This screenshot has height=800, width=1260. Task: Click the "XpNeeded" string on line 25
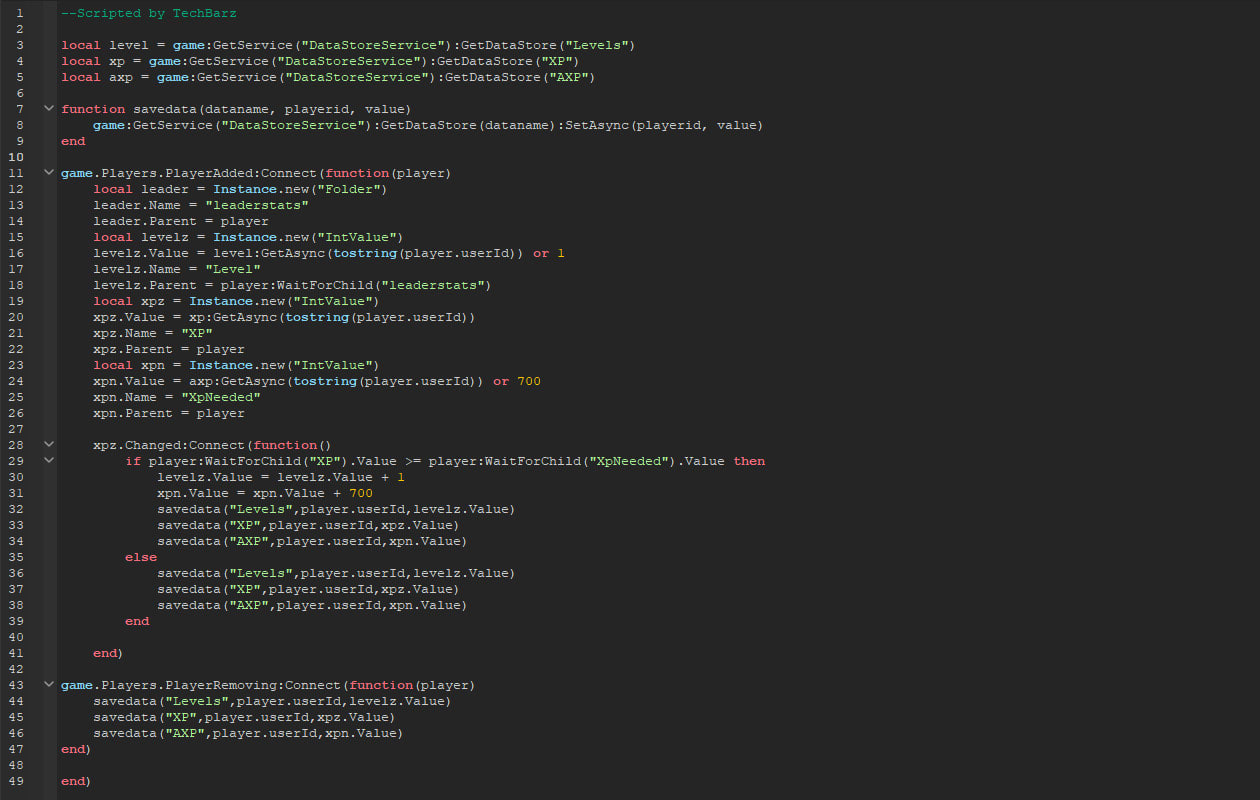click(221, 398)
